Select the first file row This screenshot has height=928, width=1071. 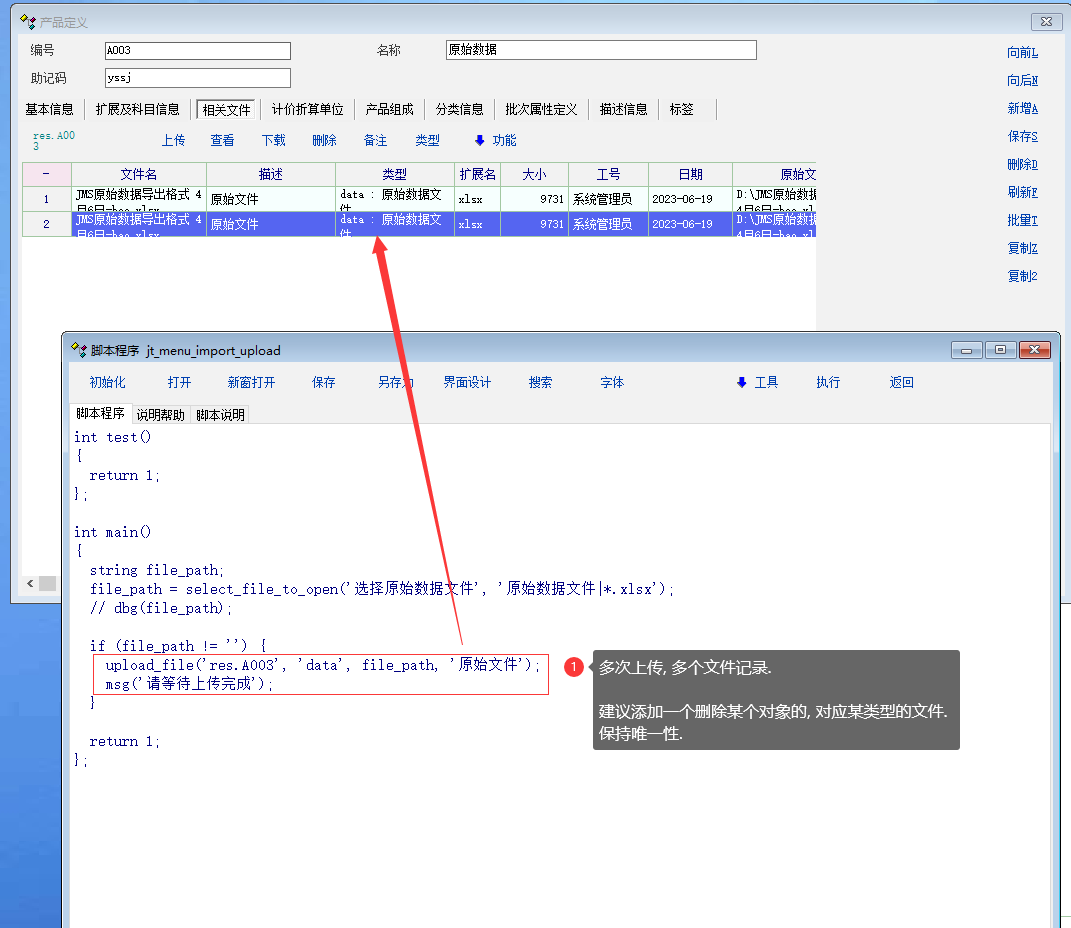click(140, 199)
